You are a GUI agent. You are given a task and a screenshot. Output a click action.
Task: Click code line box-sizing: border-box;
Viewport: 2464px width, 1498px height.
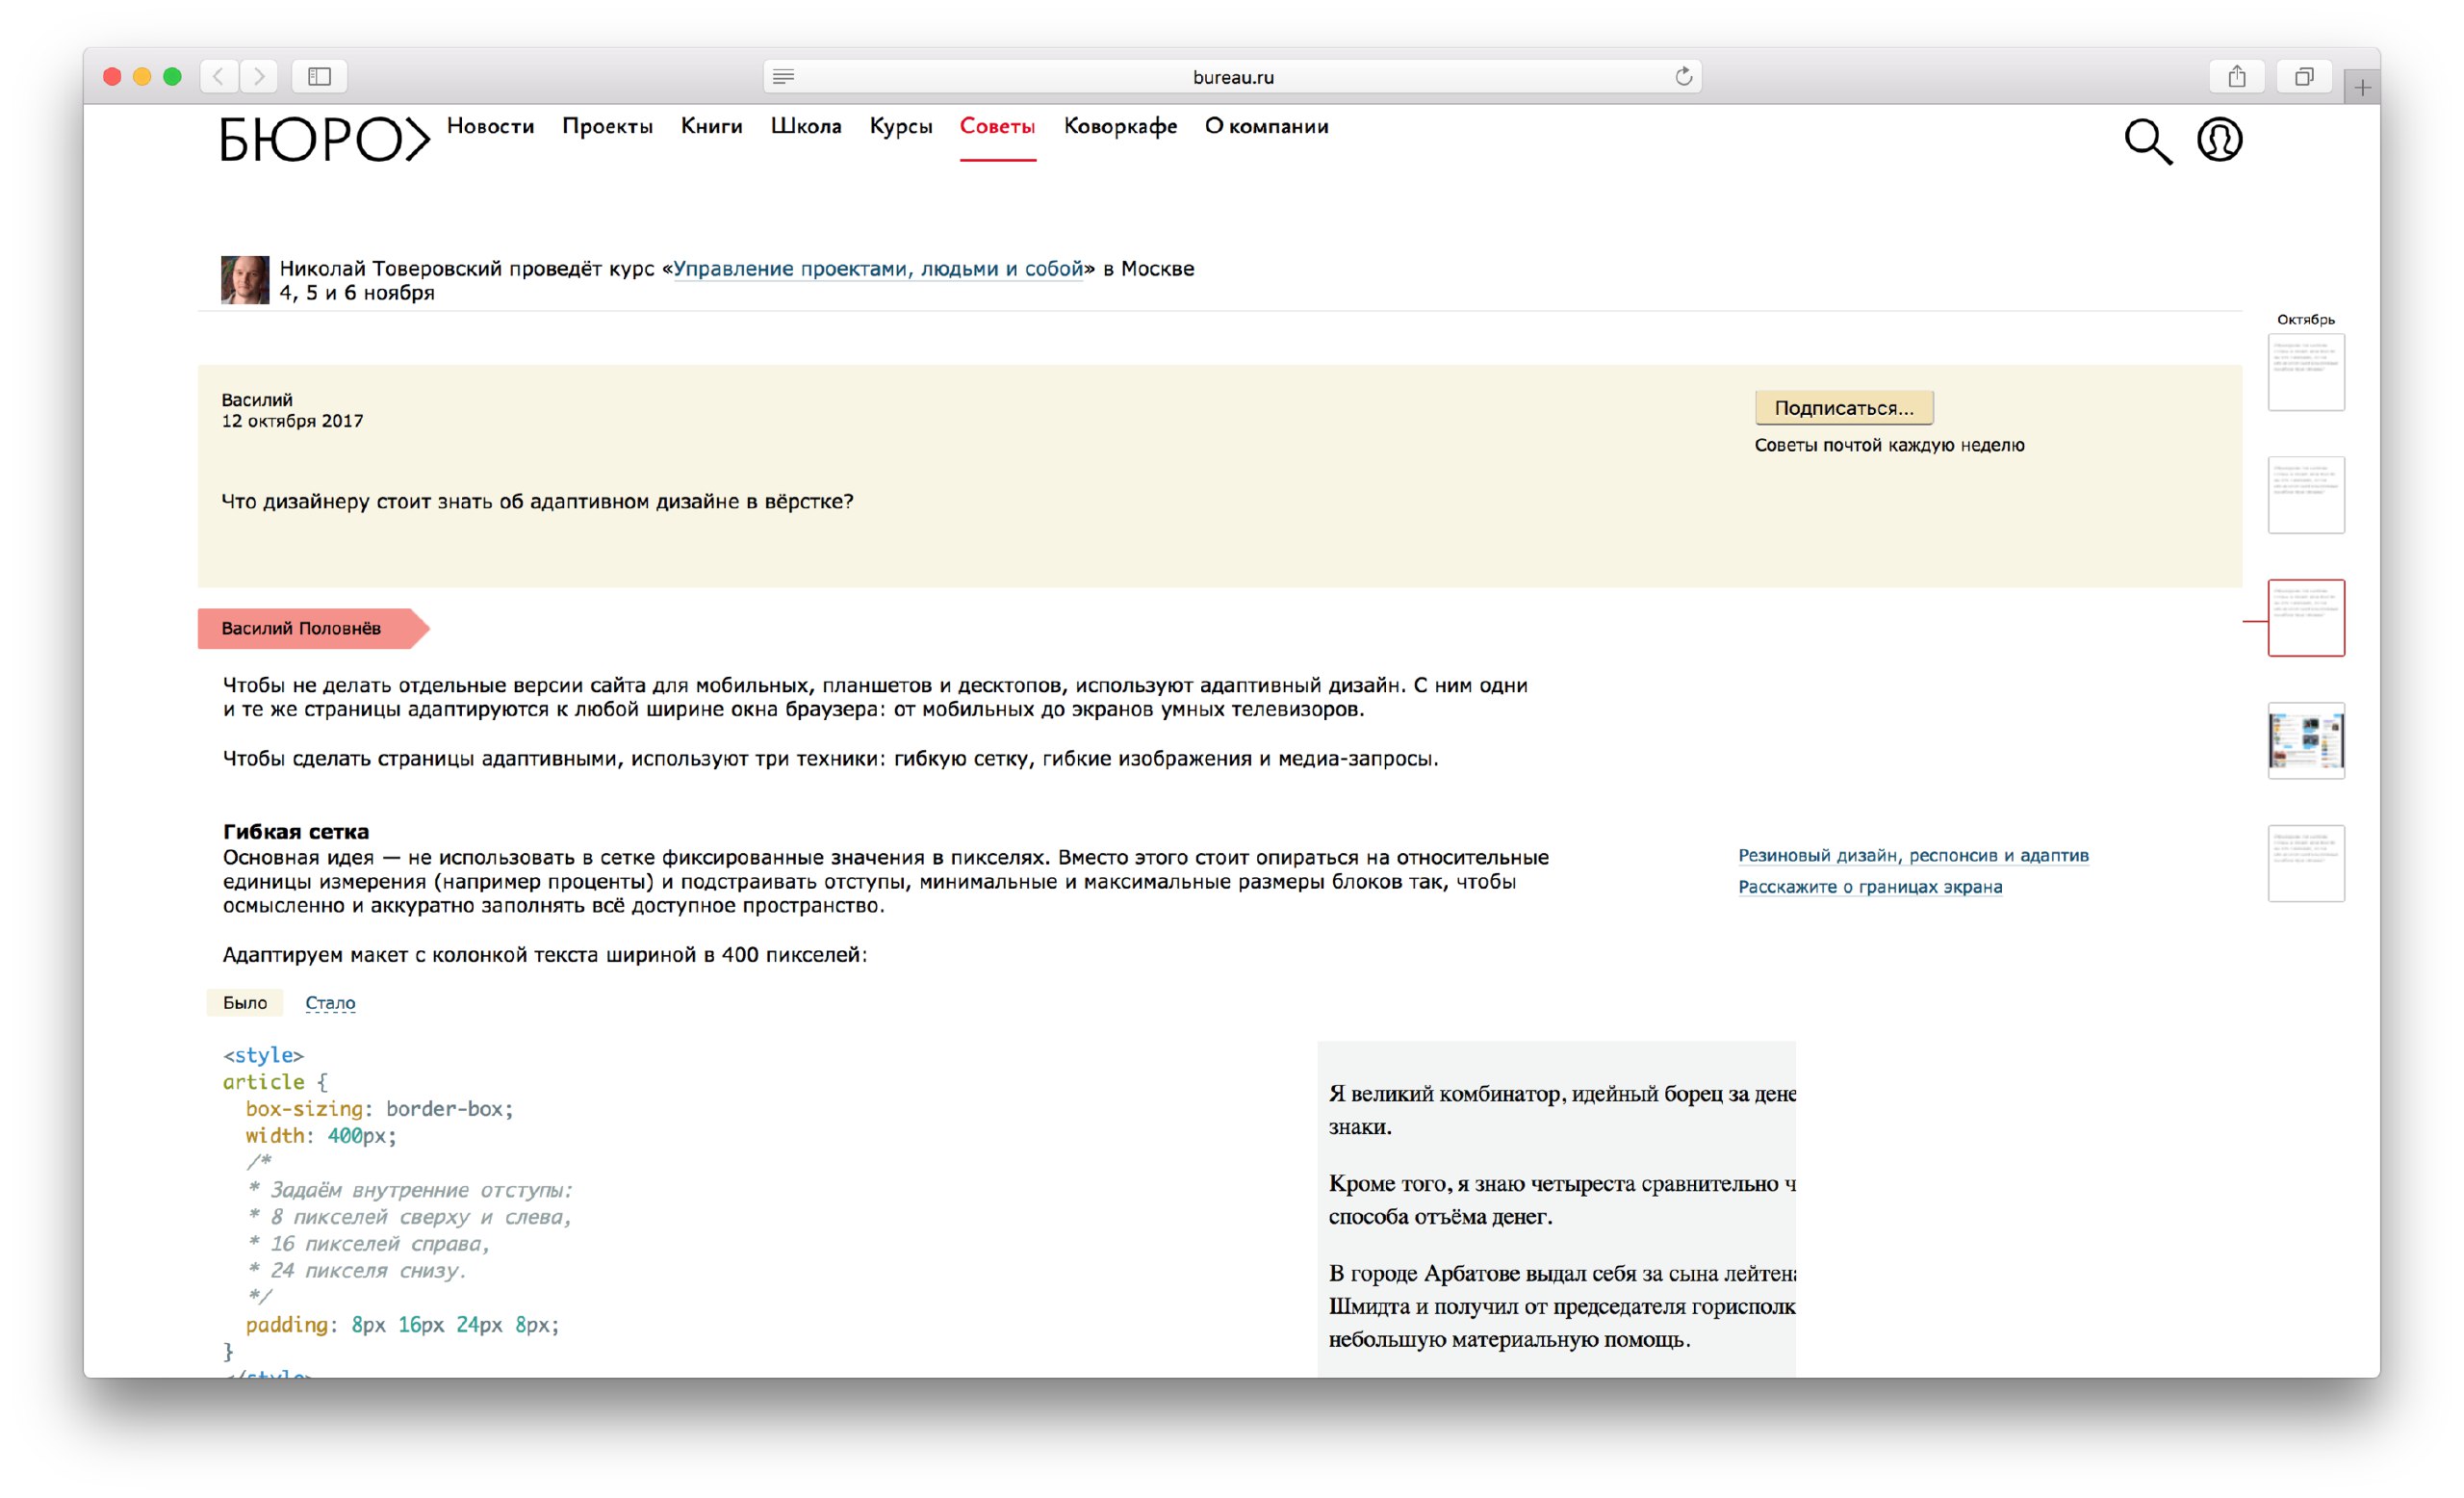point(379,1108)
